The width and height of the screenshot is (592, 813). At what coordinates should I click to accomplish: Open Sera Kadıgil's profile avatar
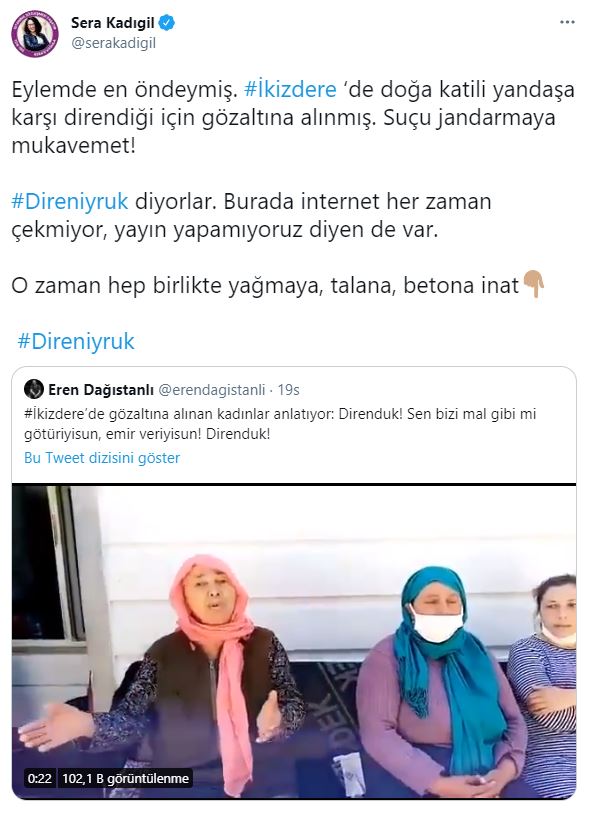35,33
